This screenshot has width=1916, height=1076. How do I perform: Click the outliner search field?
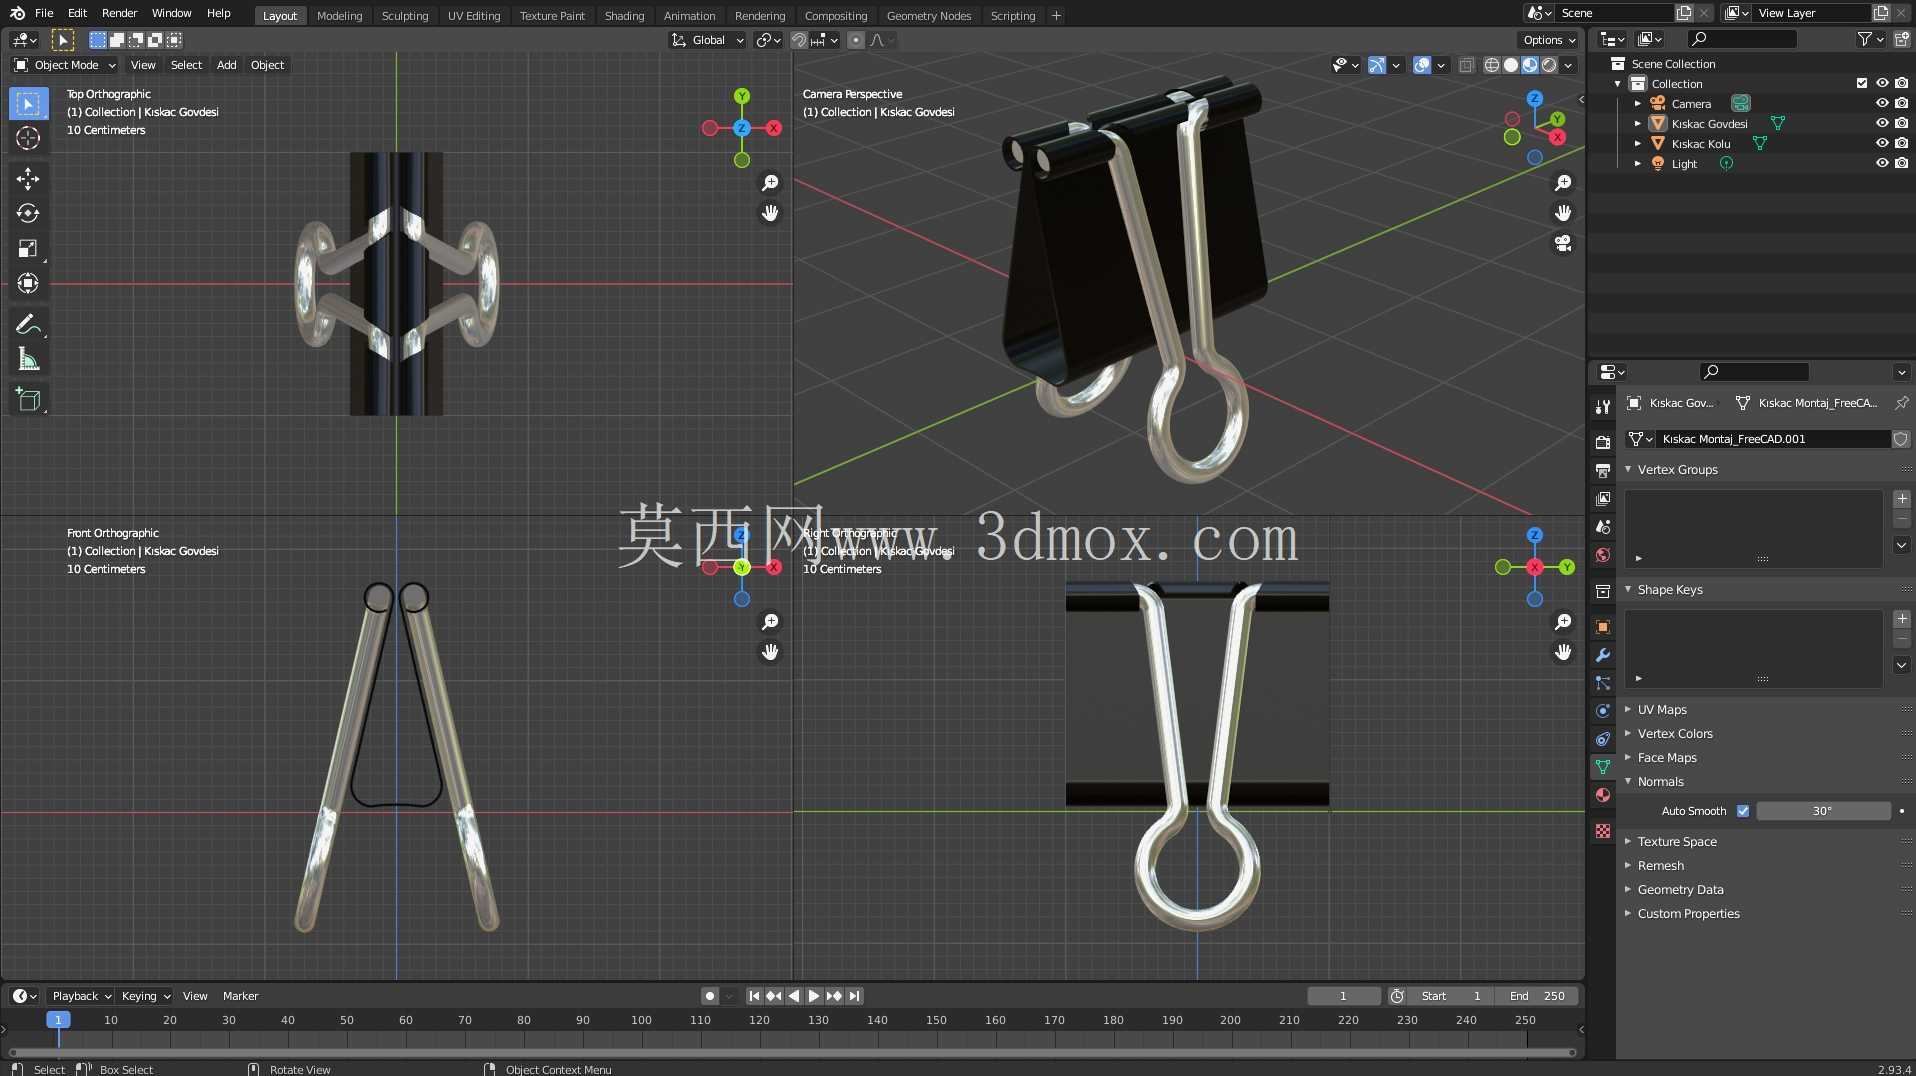pos(1742,39)
